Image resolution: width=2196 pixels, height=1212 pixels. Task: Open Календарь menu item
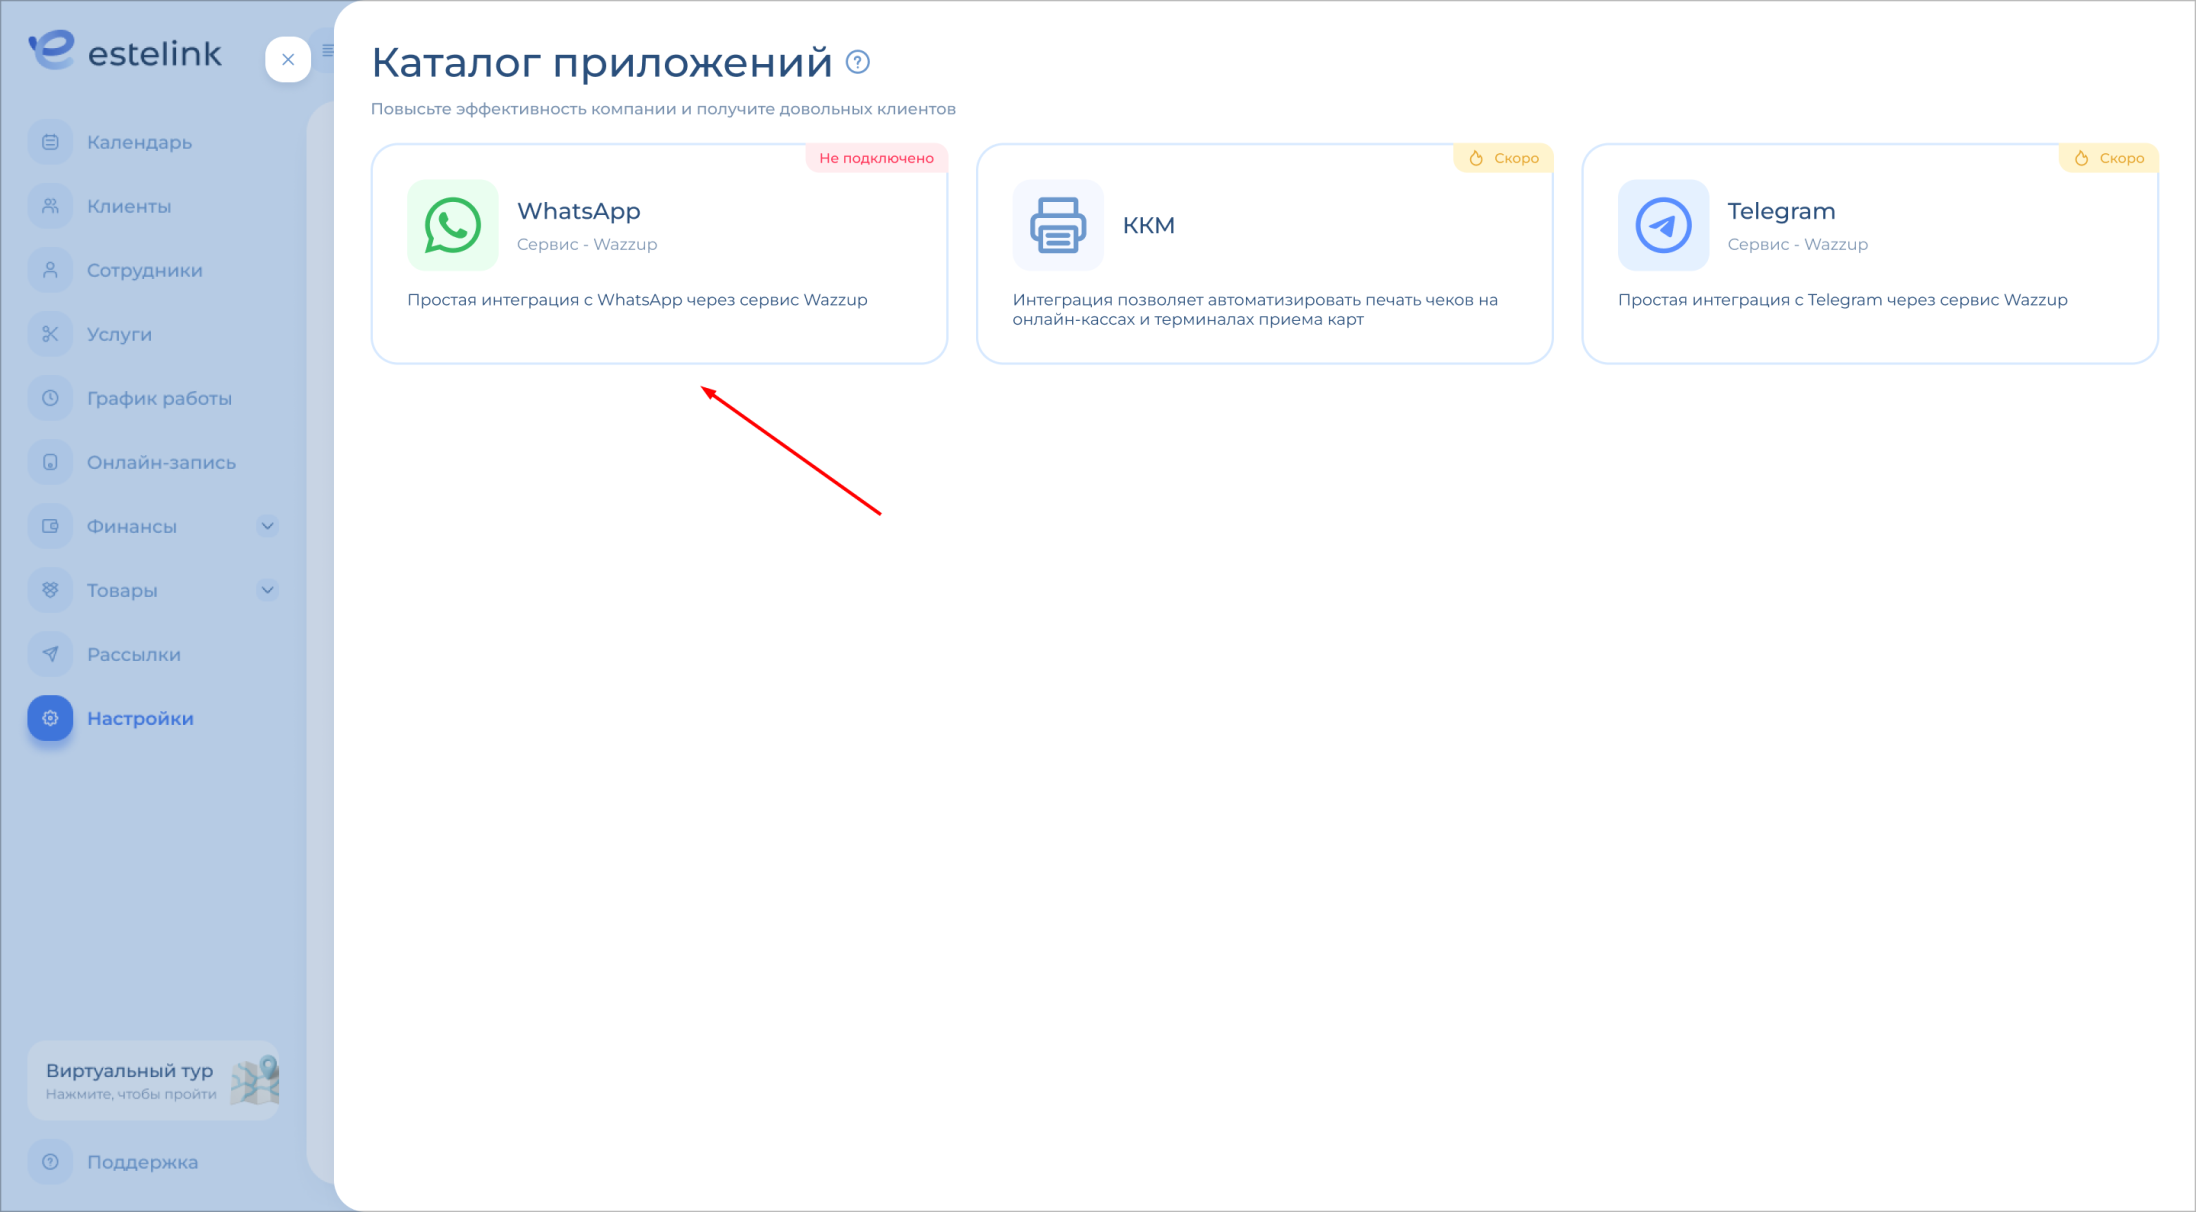point(139,142)
